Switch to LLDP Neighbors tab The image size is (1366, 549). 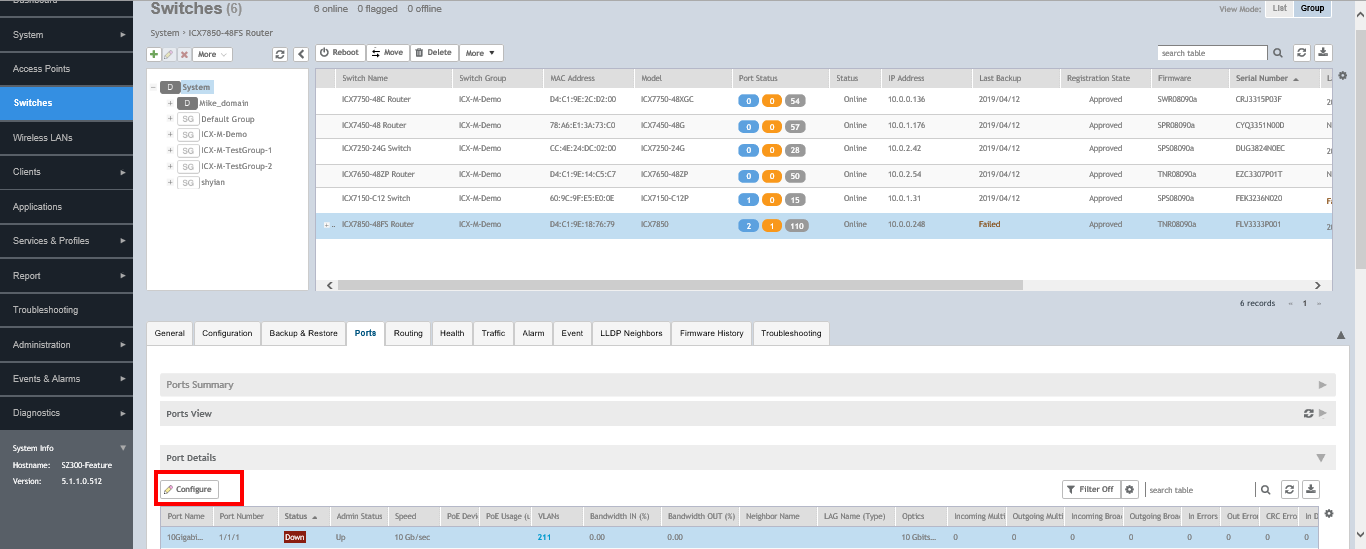pos(630,333)
